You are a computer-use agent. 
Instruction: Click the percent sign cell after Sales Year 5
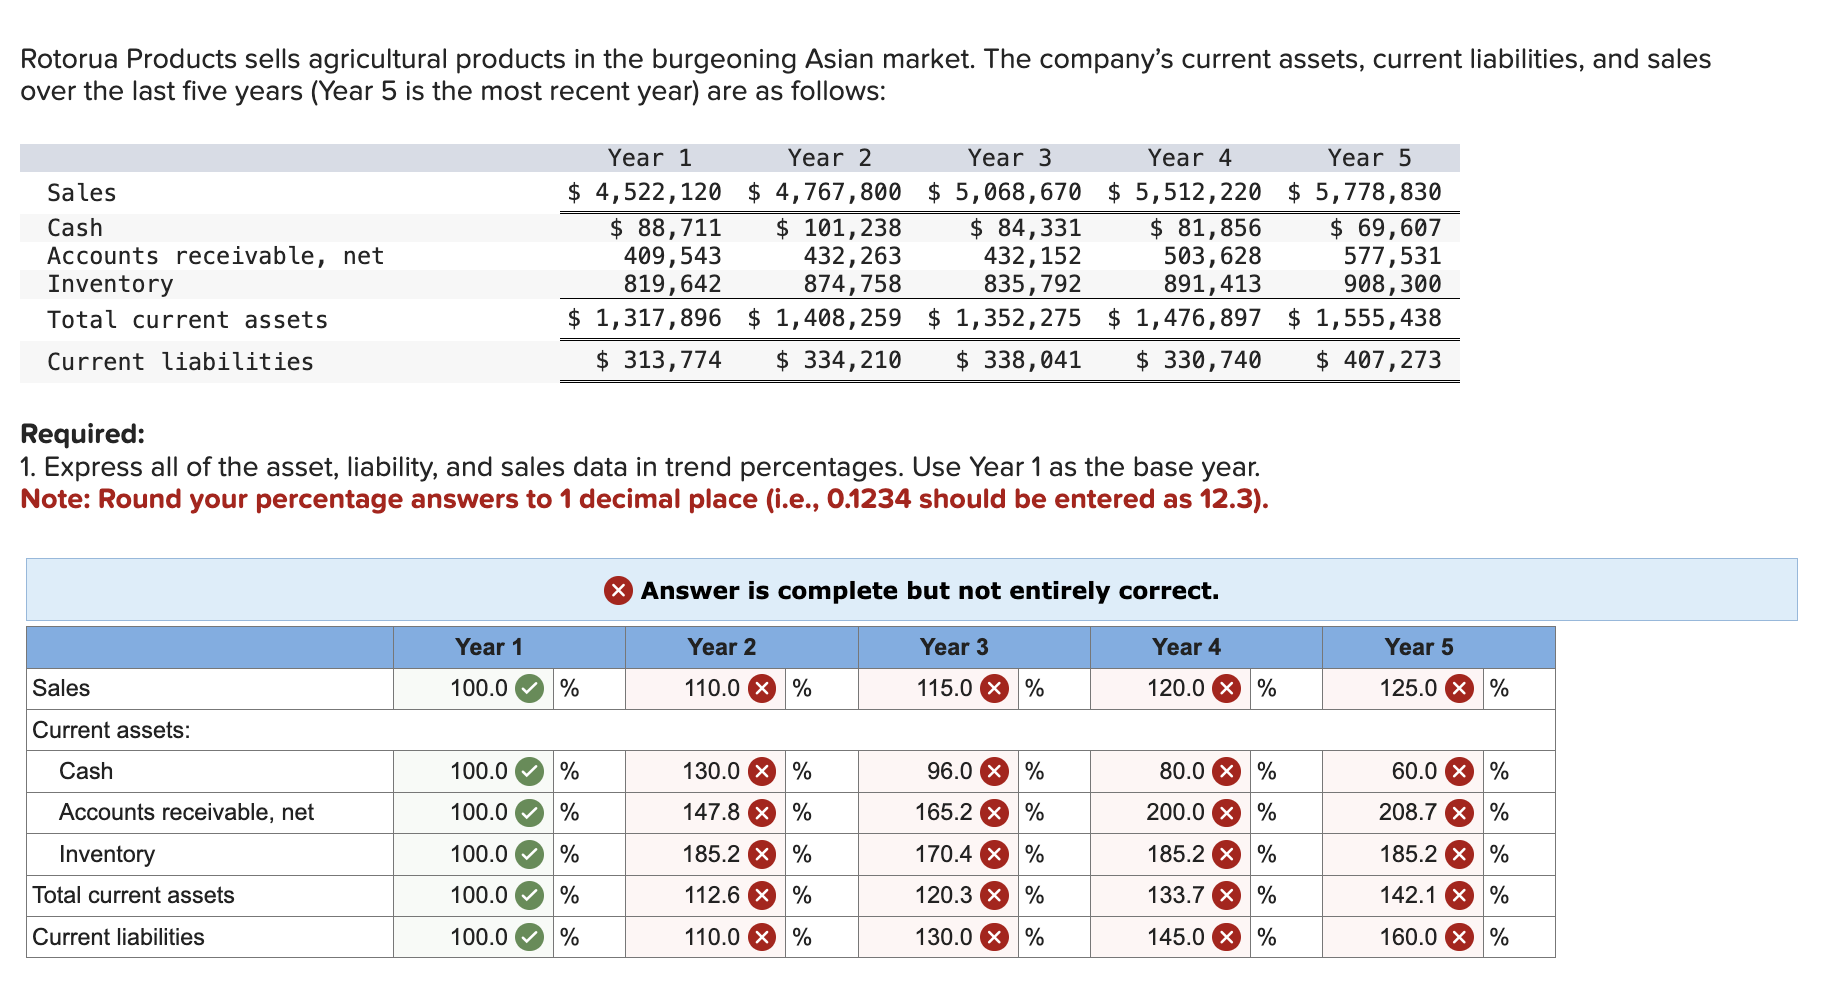pyautogui.click(x=1519, y=689)
